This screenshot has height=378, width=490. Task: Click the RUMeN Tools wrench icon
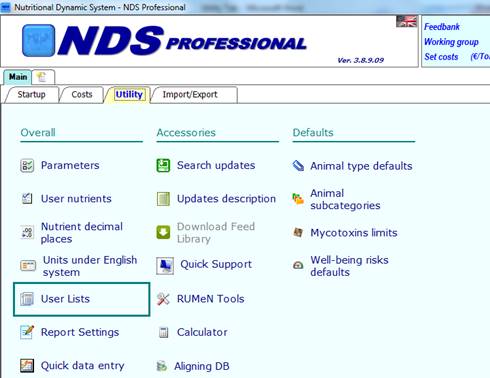pyautogui.click(x=163, y=299)
